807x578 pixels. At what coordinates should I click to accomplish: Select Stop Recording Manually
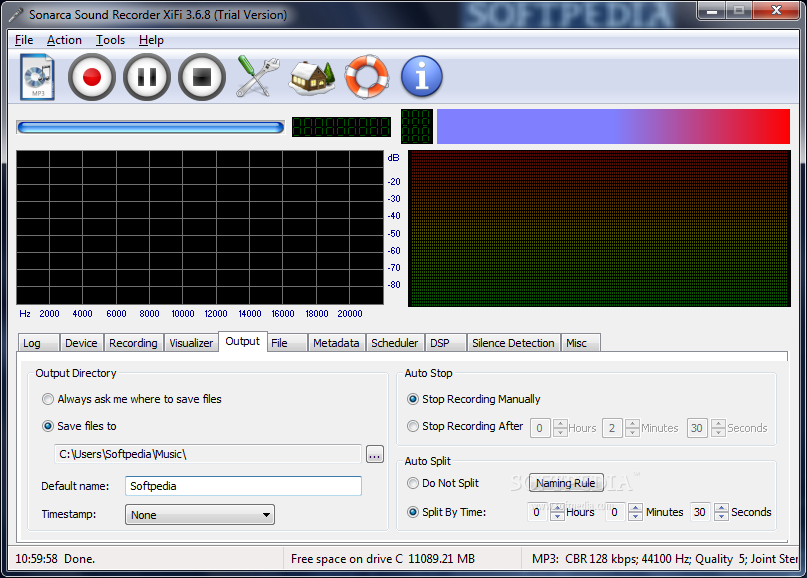click(x=474, y=399)
